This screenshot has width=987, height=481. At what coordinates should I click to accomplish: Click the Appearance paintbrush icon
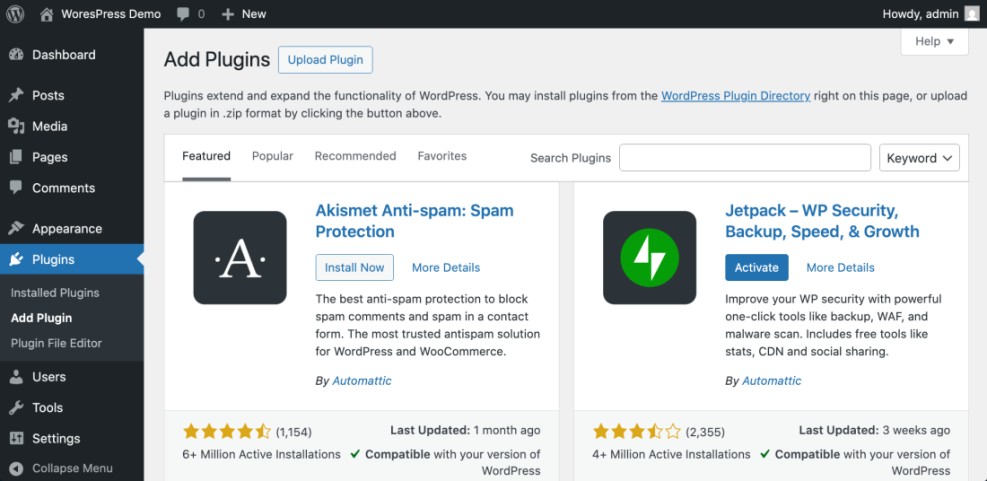16,229
